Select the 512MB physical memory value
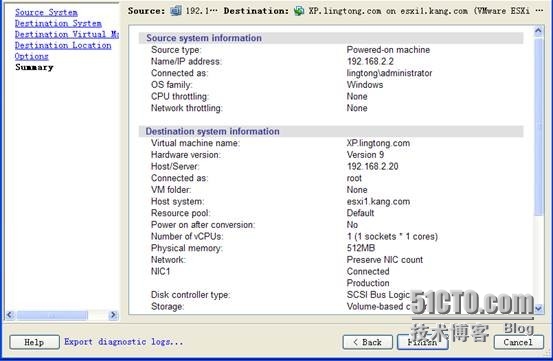Image resolution: width=553 pixels, height=361 pixels. coord(361,248)
